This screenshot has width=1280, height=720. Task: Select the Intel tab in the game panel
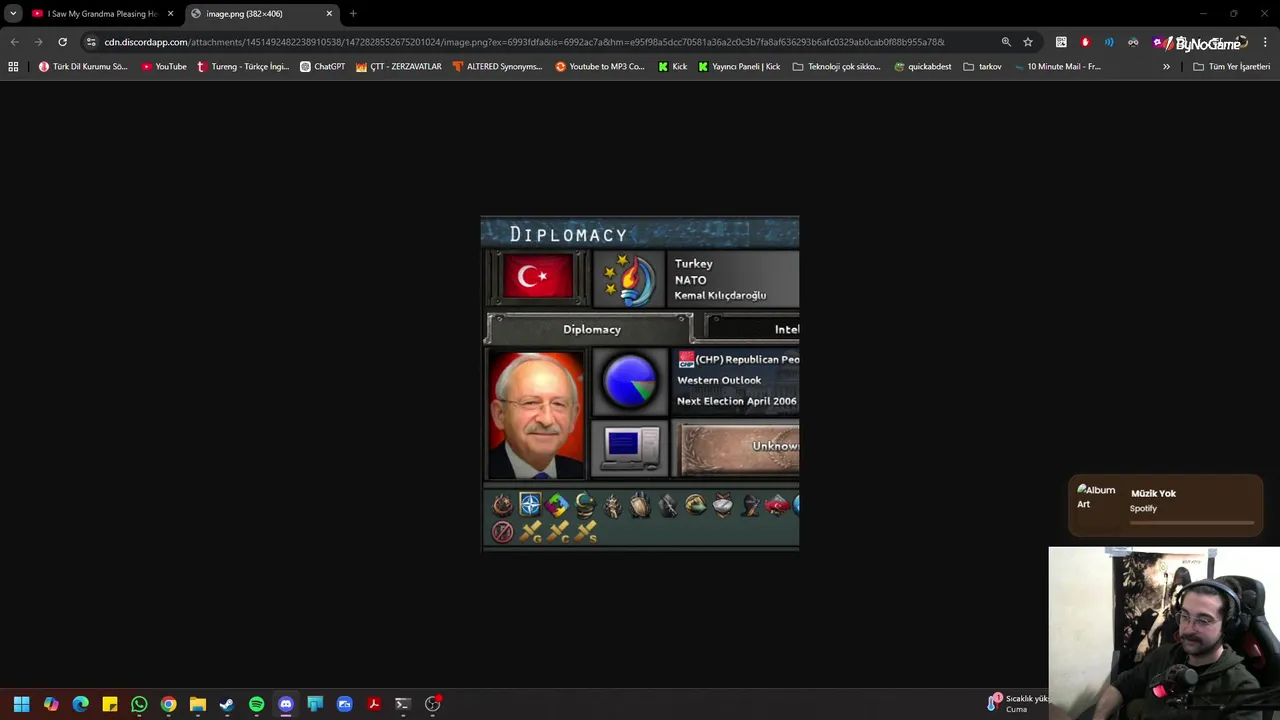coord(752,329)
